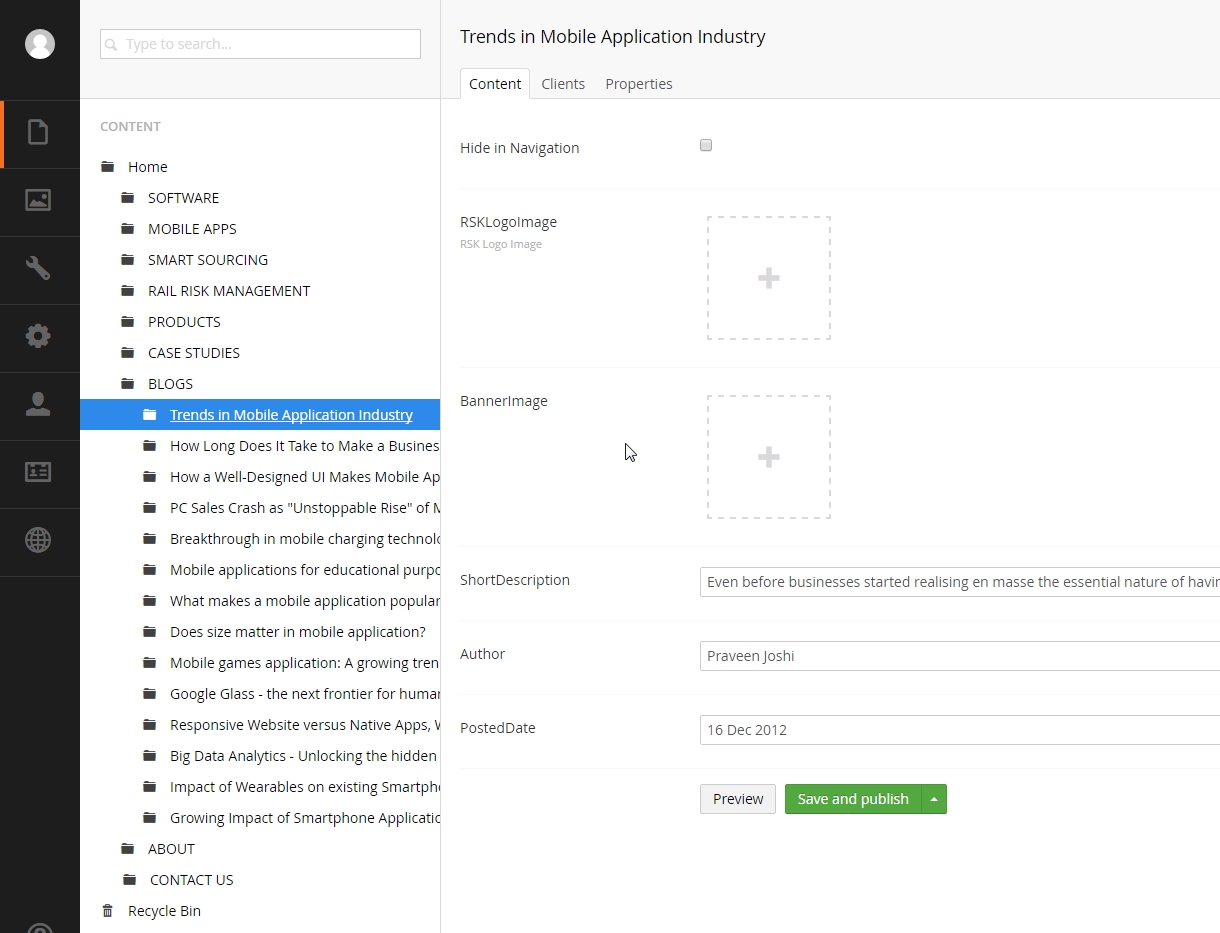The width and height of the screenshot is (1220, 933).
Task: Click the Recycle Bin trash icon
Action: pyautogui.click(x=107, y=910)
